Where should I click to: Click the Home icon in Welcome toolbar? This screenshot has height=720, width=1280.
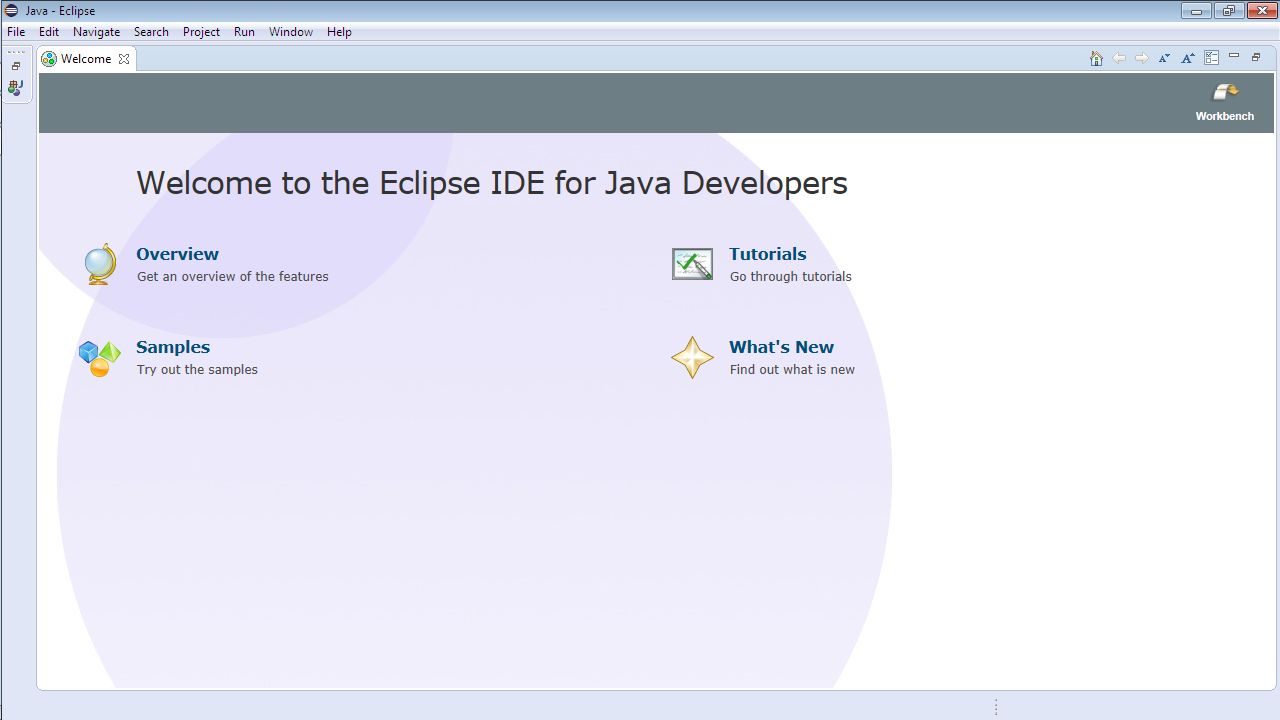[1096, 58]
